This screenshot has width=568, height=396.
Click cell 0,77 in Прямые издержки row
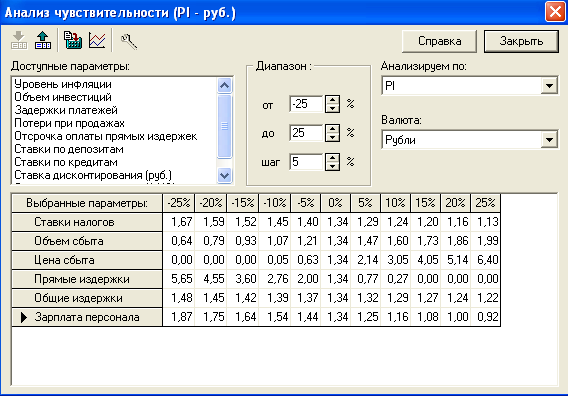367,279
